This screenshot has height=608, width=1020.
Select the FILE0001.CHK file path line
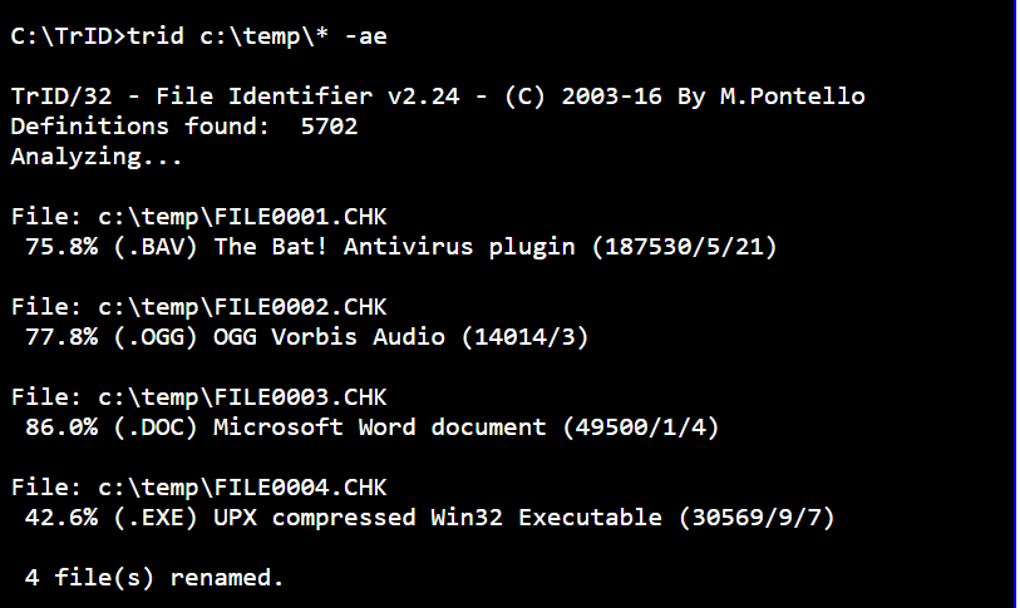point(198,217)
